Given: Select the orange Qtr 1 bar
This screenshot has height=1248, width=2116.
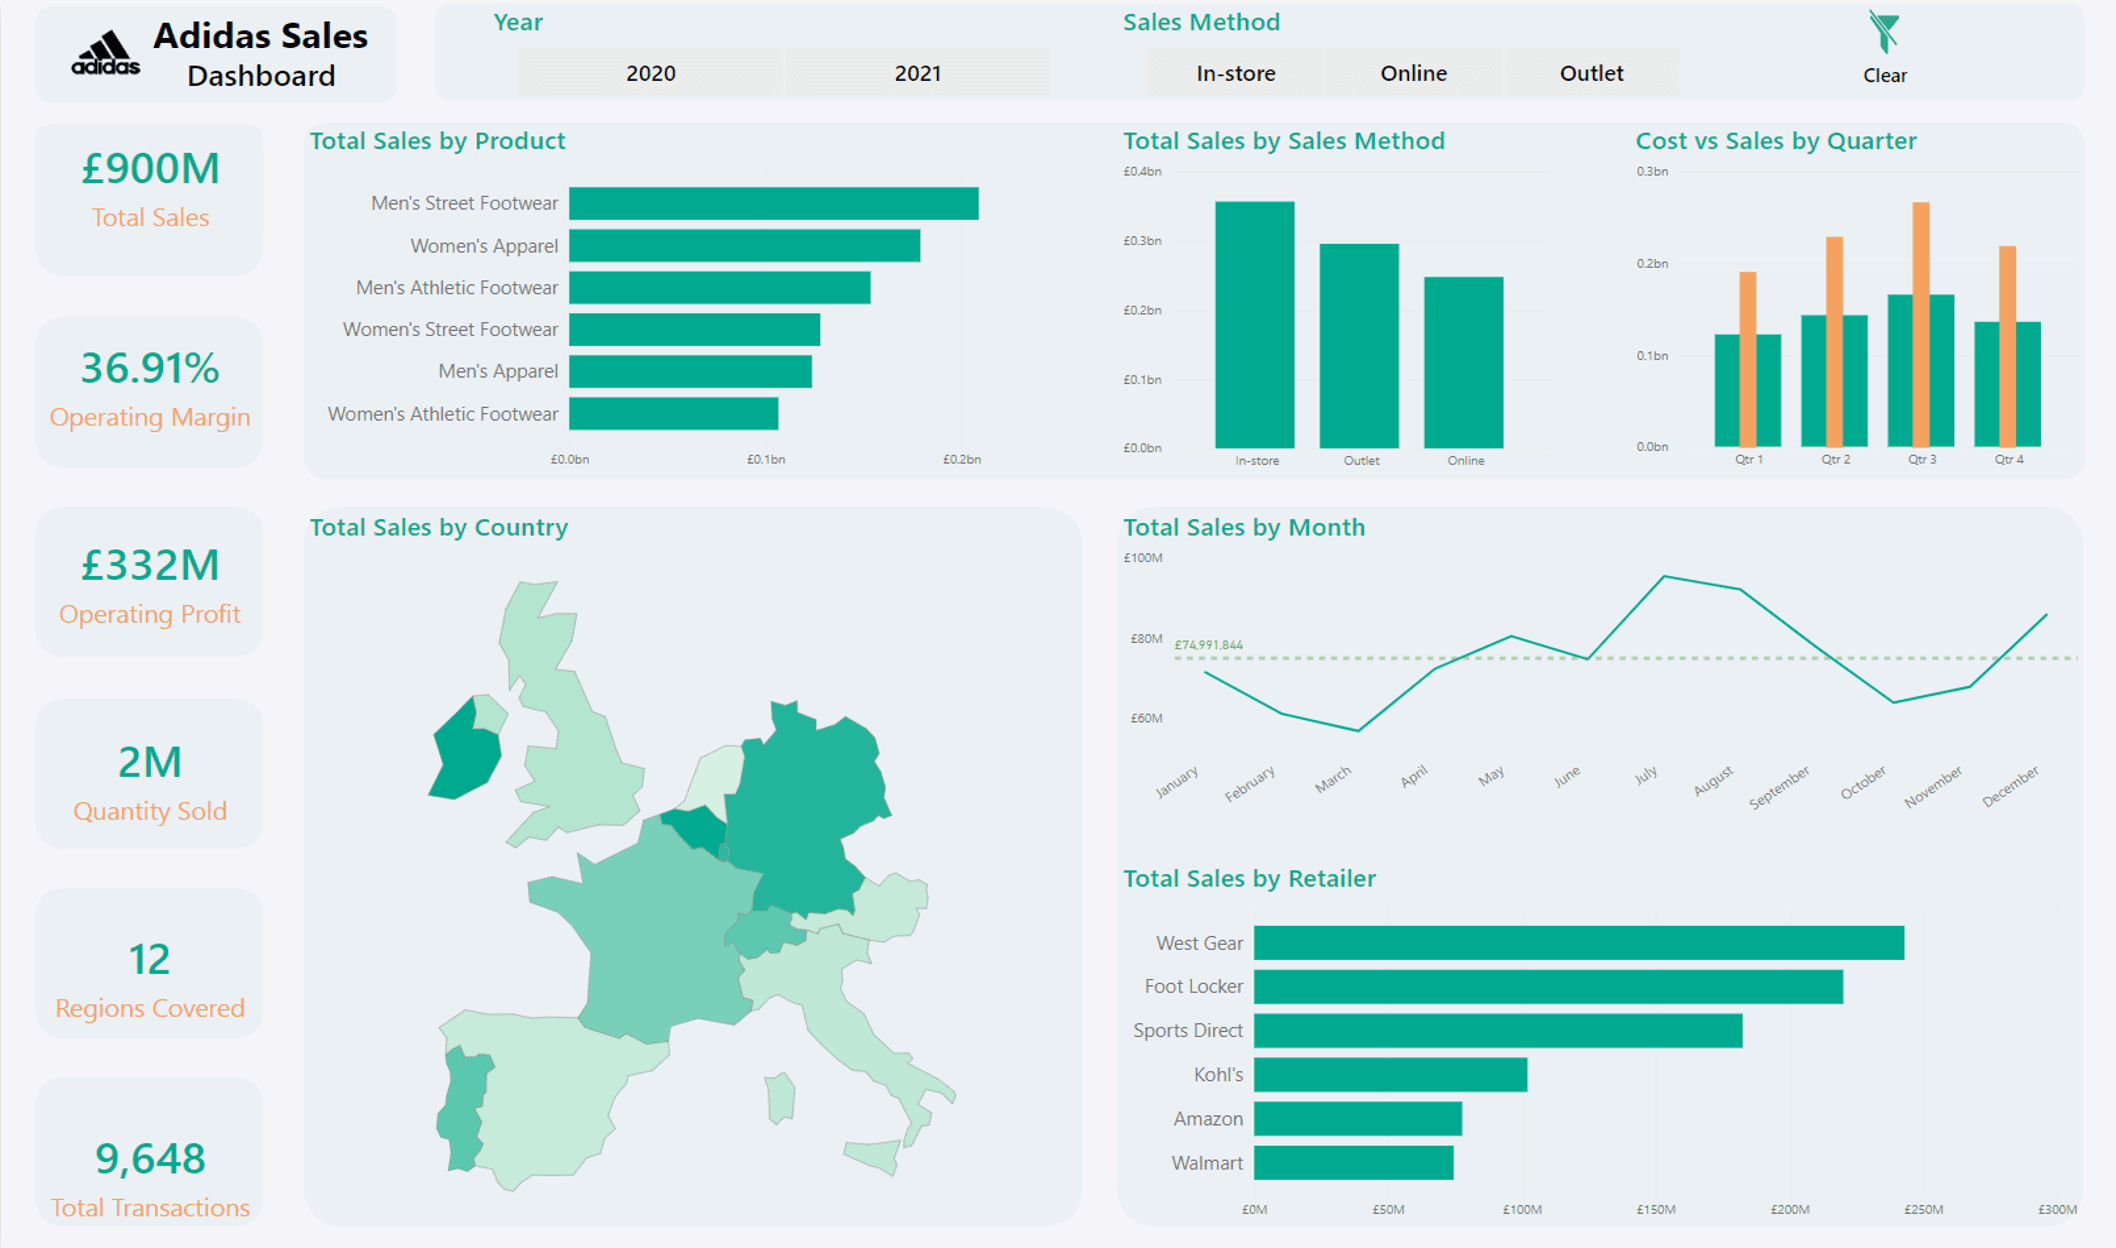Looking at the screenshot, I should tap(1748, 359).
